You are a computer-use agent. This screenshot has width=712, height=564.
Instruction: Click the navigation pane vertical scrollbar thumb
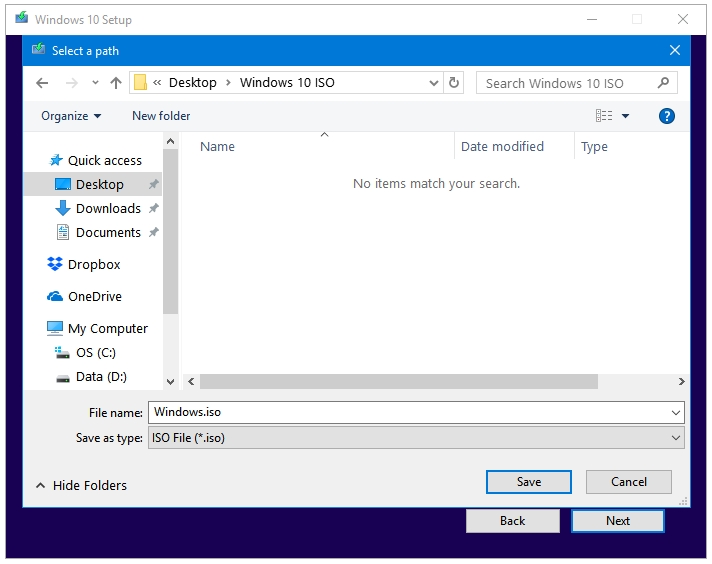pos(170,233)
